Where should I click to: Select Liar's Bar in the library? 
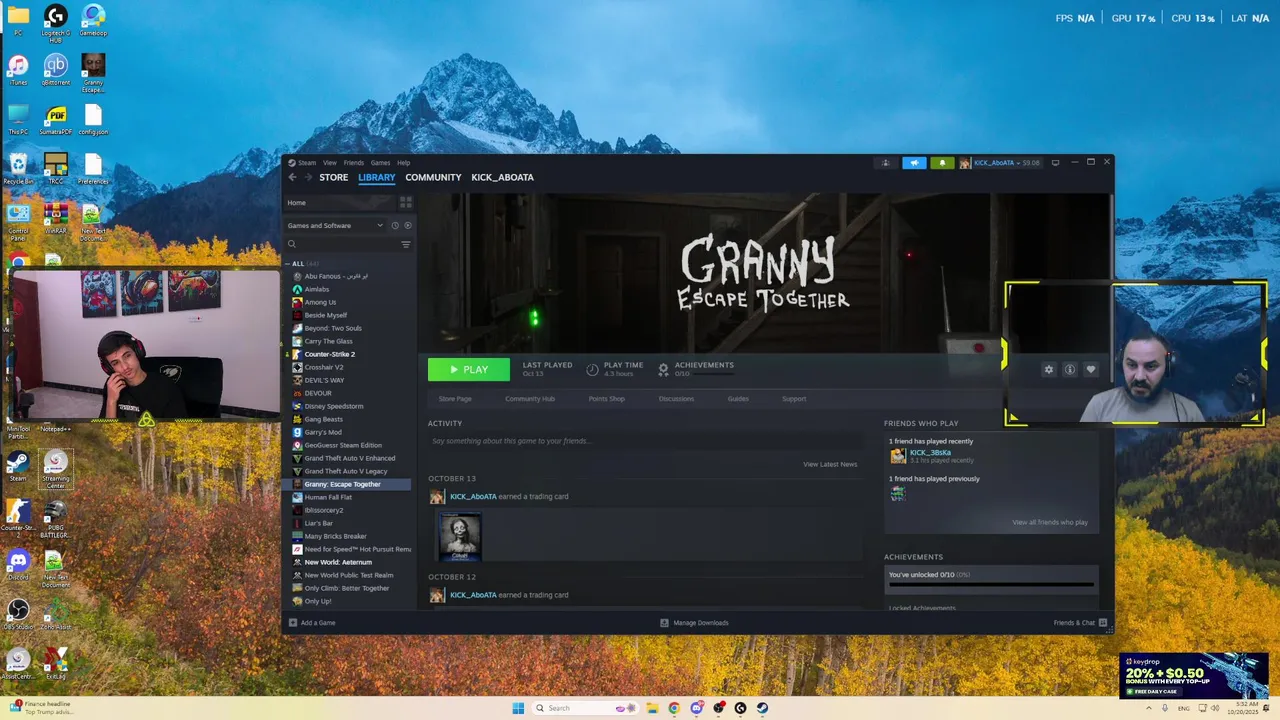[x=319, y=523]
